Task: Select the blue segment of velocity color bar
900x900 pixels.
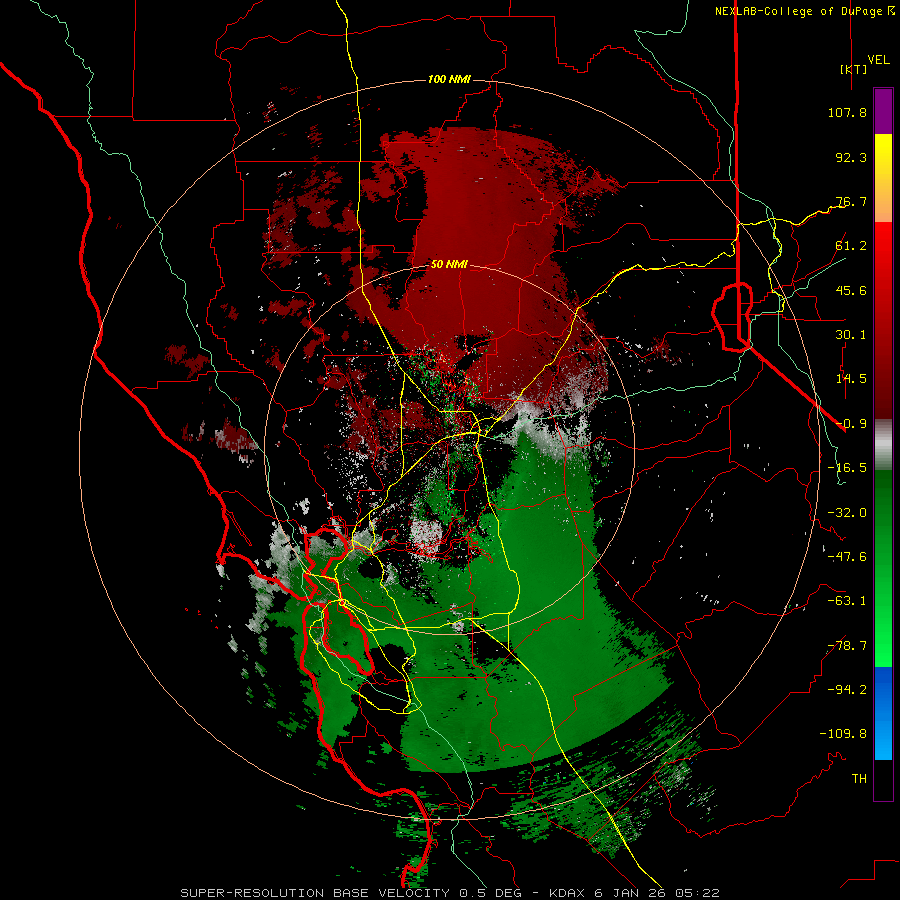Action: click(883, 713)
